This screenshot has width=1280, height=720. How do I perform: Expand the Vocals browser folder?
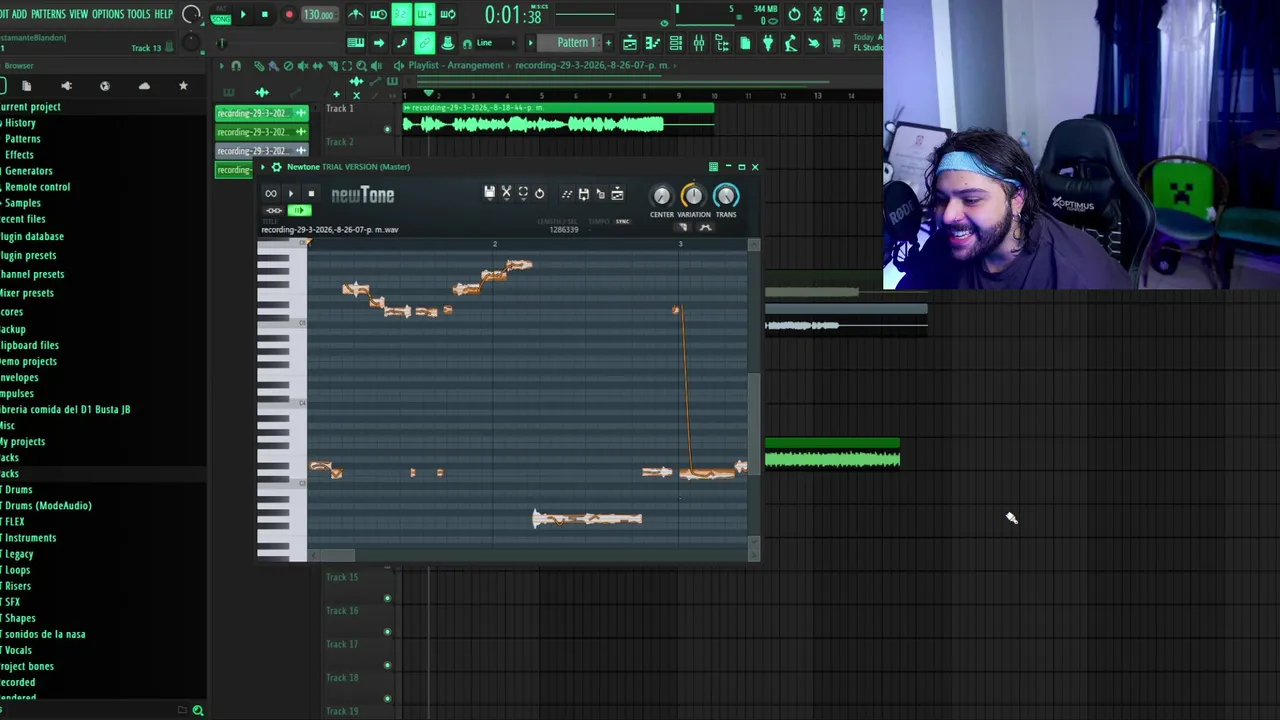coord(18,650)
